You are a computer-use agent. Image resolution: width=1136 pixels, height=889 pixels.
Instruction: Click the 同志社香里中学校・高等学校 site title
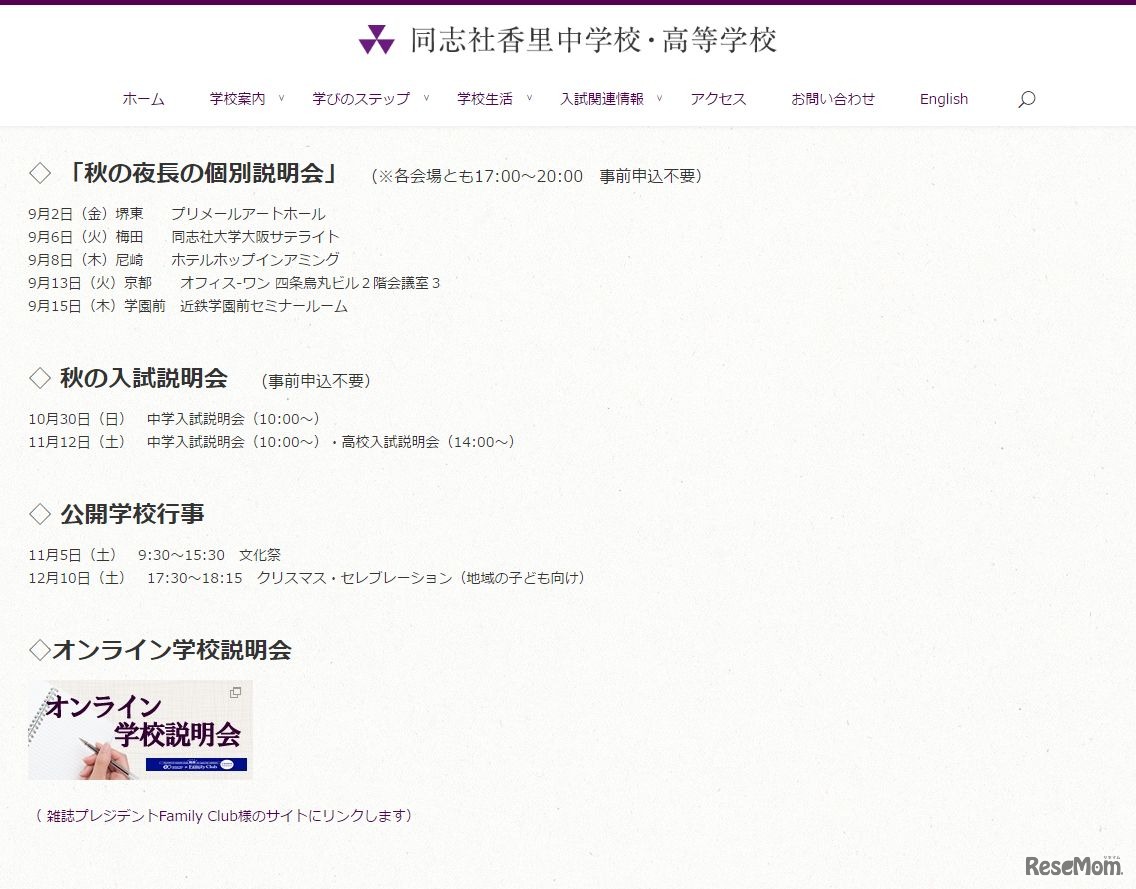coord(595,41)
